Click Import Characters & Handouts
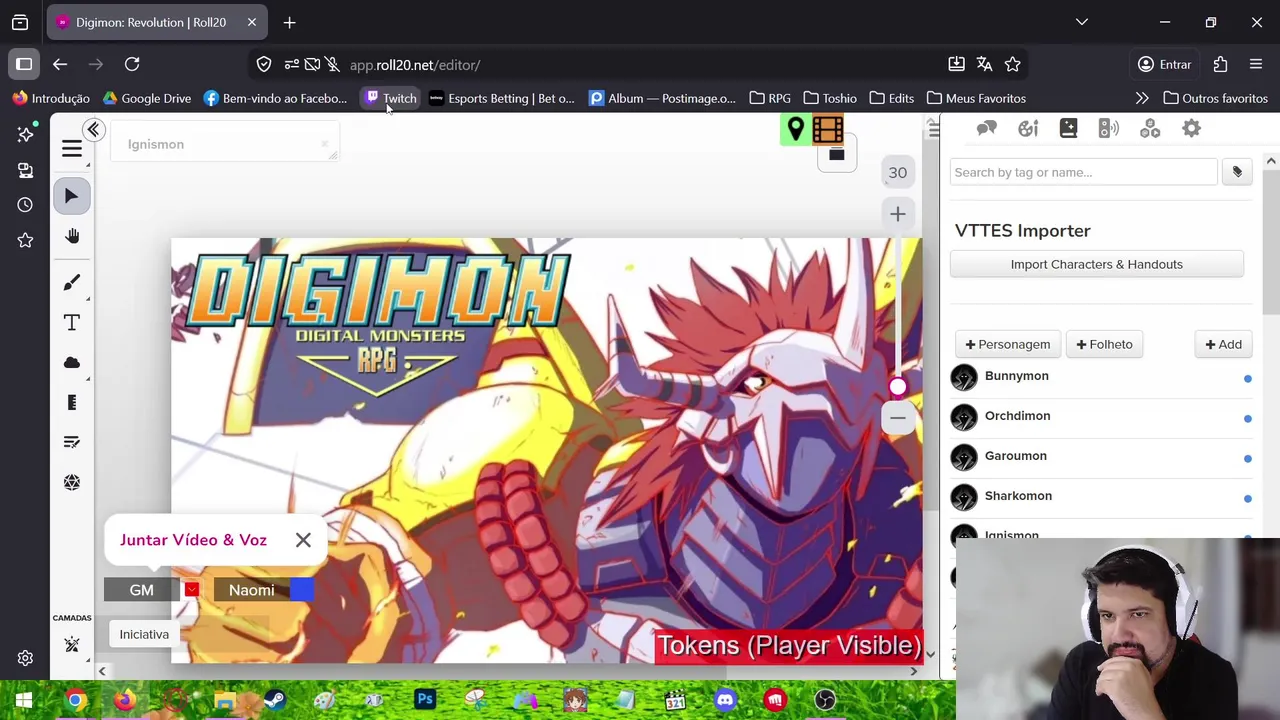This screenshot has width=1280, height=720. 1096,264
